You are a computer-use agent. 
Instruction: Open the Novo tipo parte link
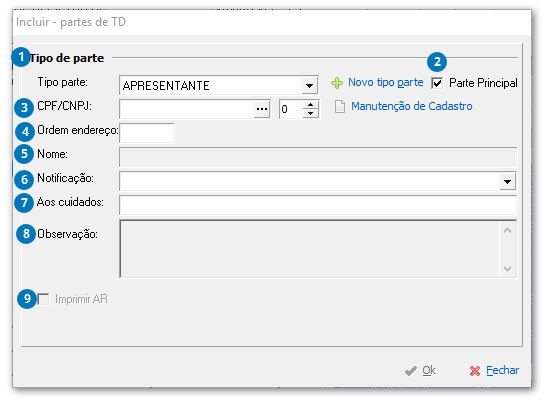tap(385, 83)
